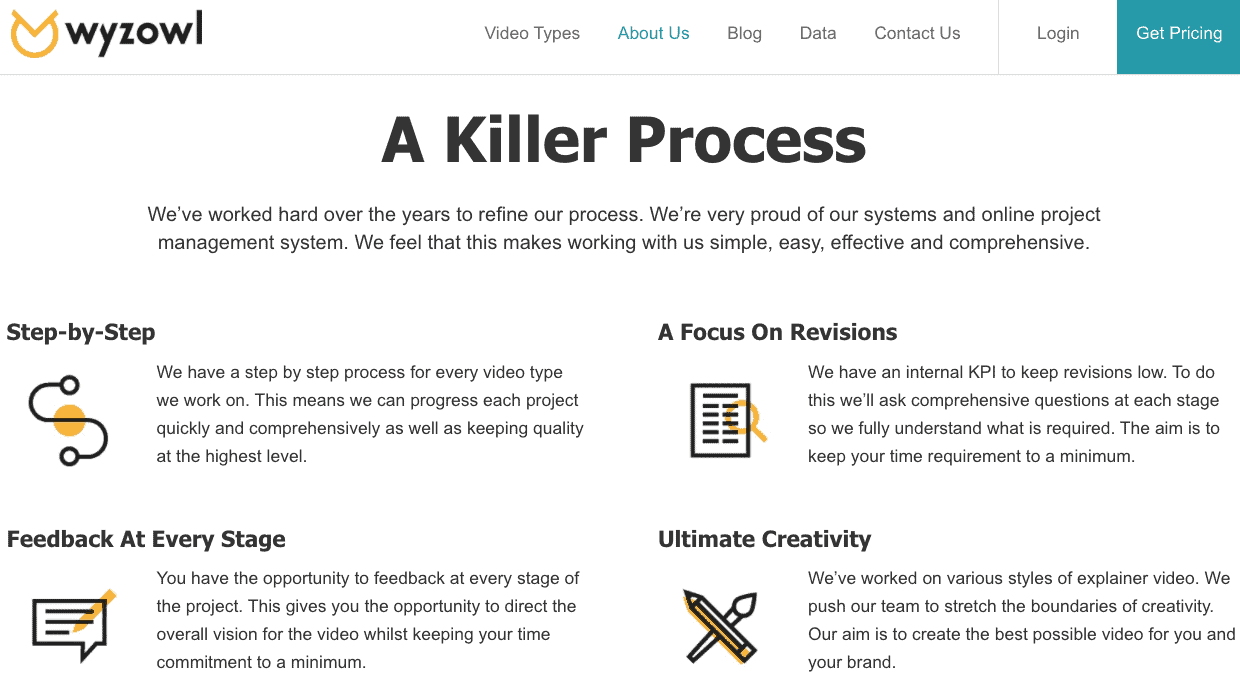Open the Video Types menu

(x=532, y=33)
